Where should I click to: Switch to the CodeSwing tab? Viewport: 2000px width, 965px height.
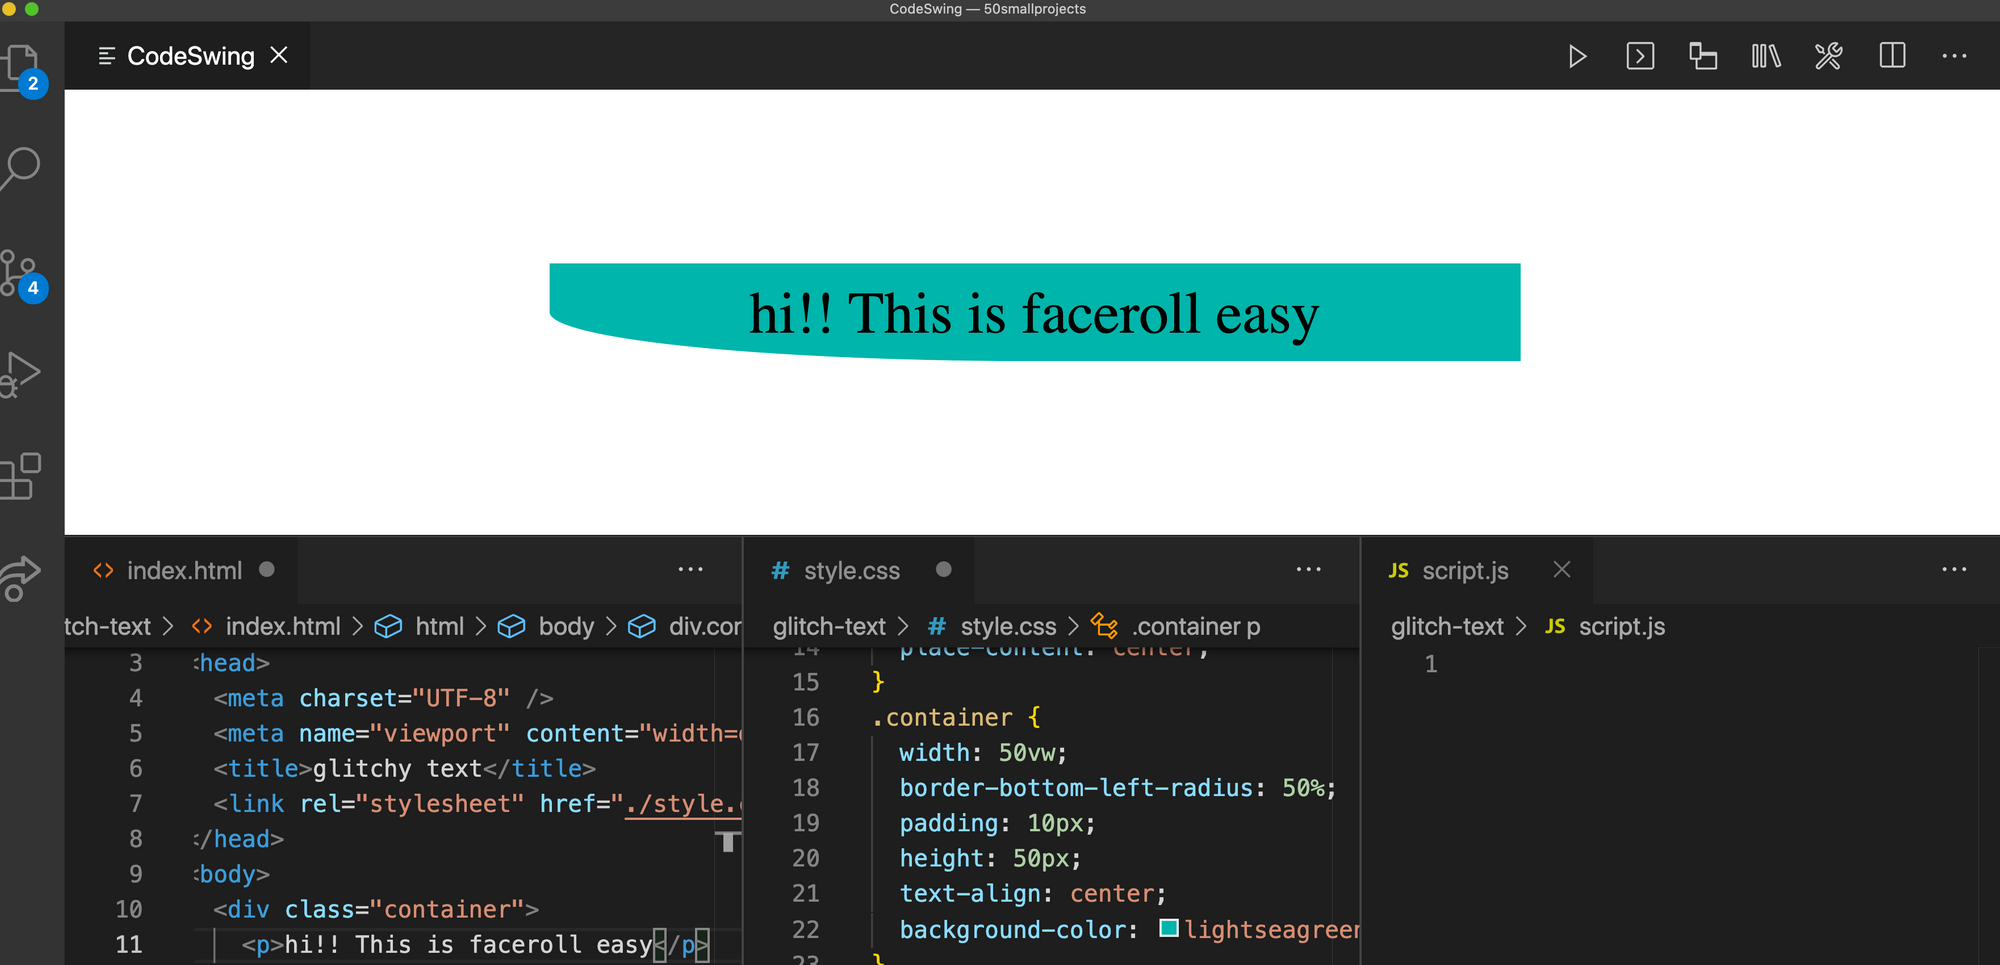tap(190, 56)
